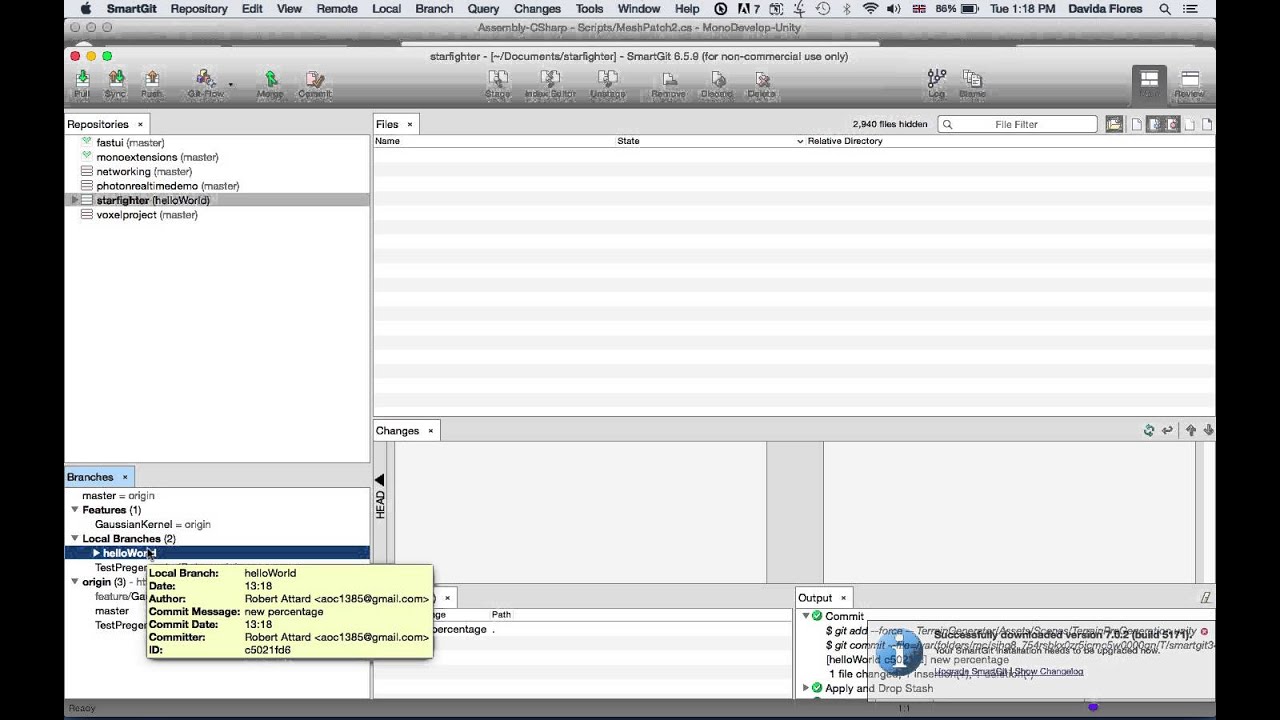The image size is (1280, 720).
Task: Close the Output tab
Action: (x=842, y=598)
